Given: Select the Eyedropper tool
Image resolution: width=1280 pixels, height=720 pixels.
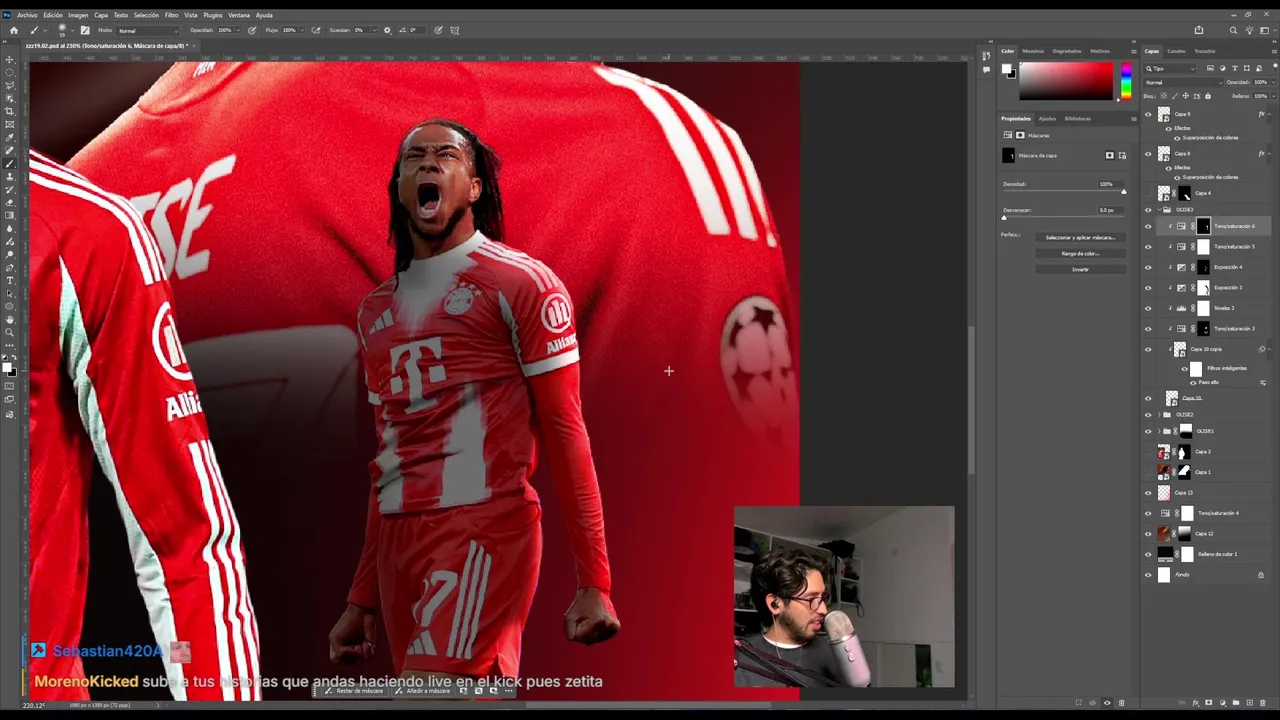Looking at the screenshot, I should (10, 137).
